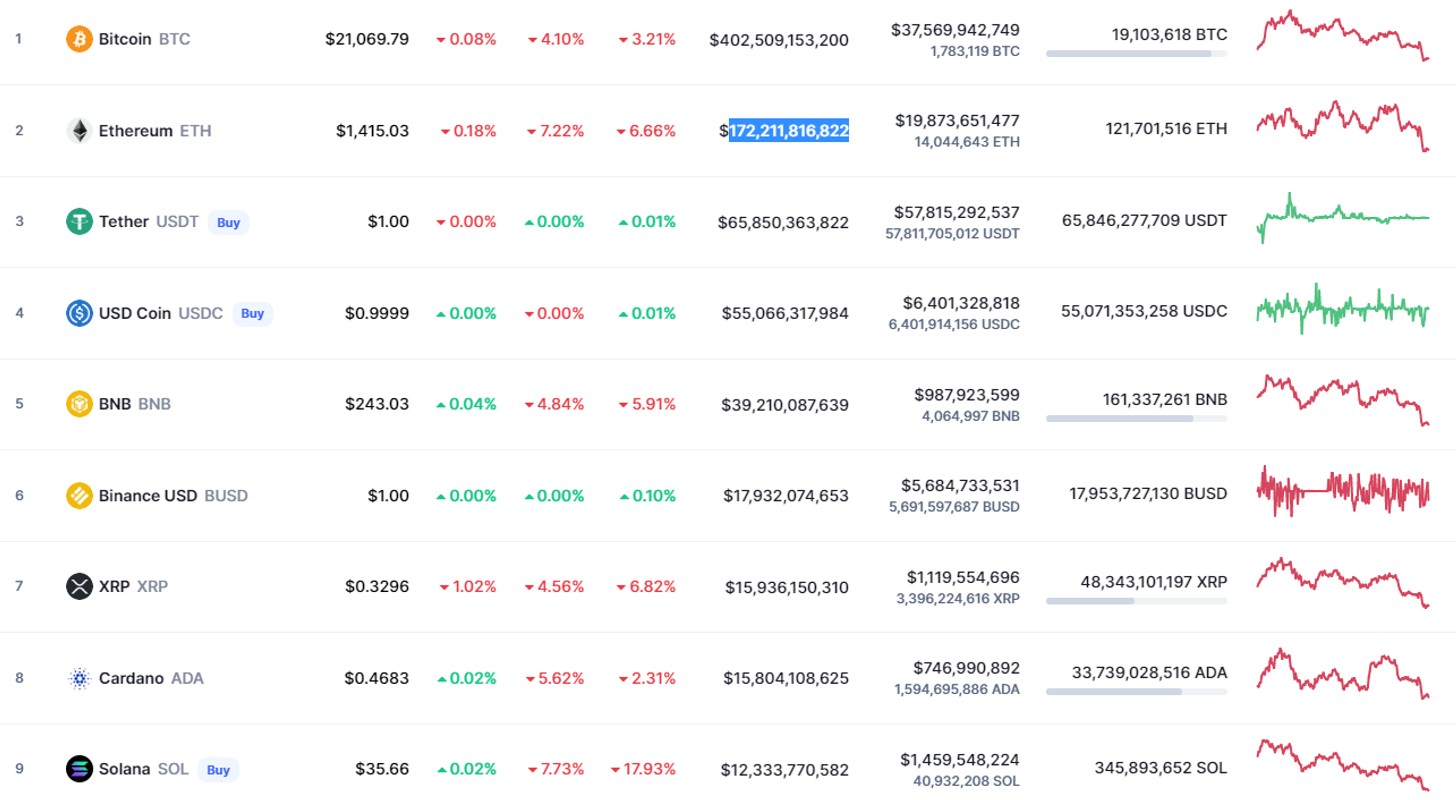
Task: Click XRP circulating supply progress bar
Action: coord(1136,600)
